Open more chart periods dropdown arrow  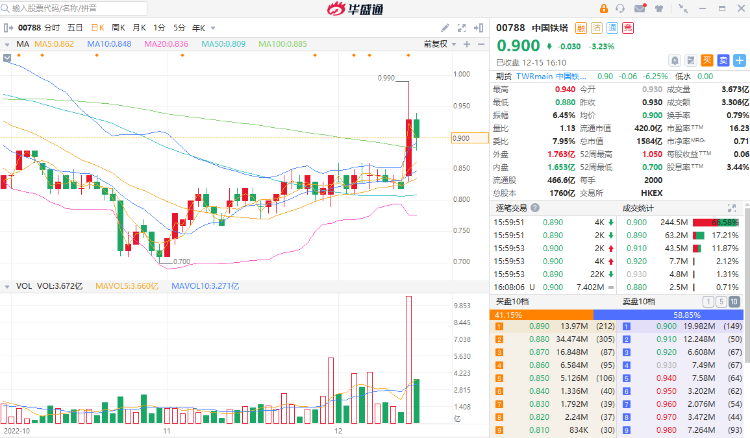click(213, 28)
